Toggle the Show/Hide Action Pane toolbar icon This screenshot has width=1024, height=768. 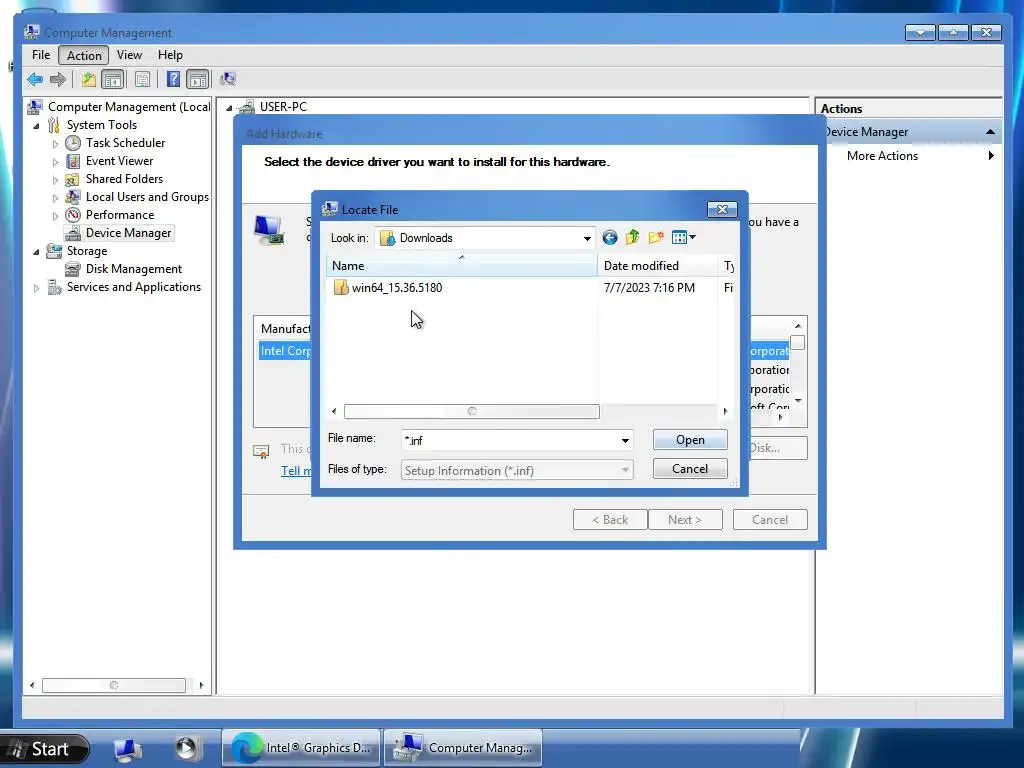(197, 80)
